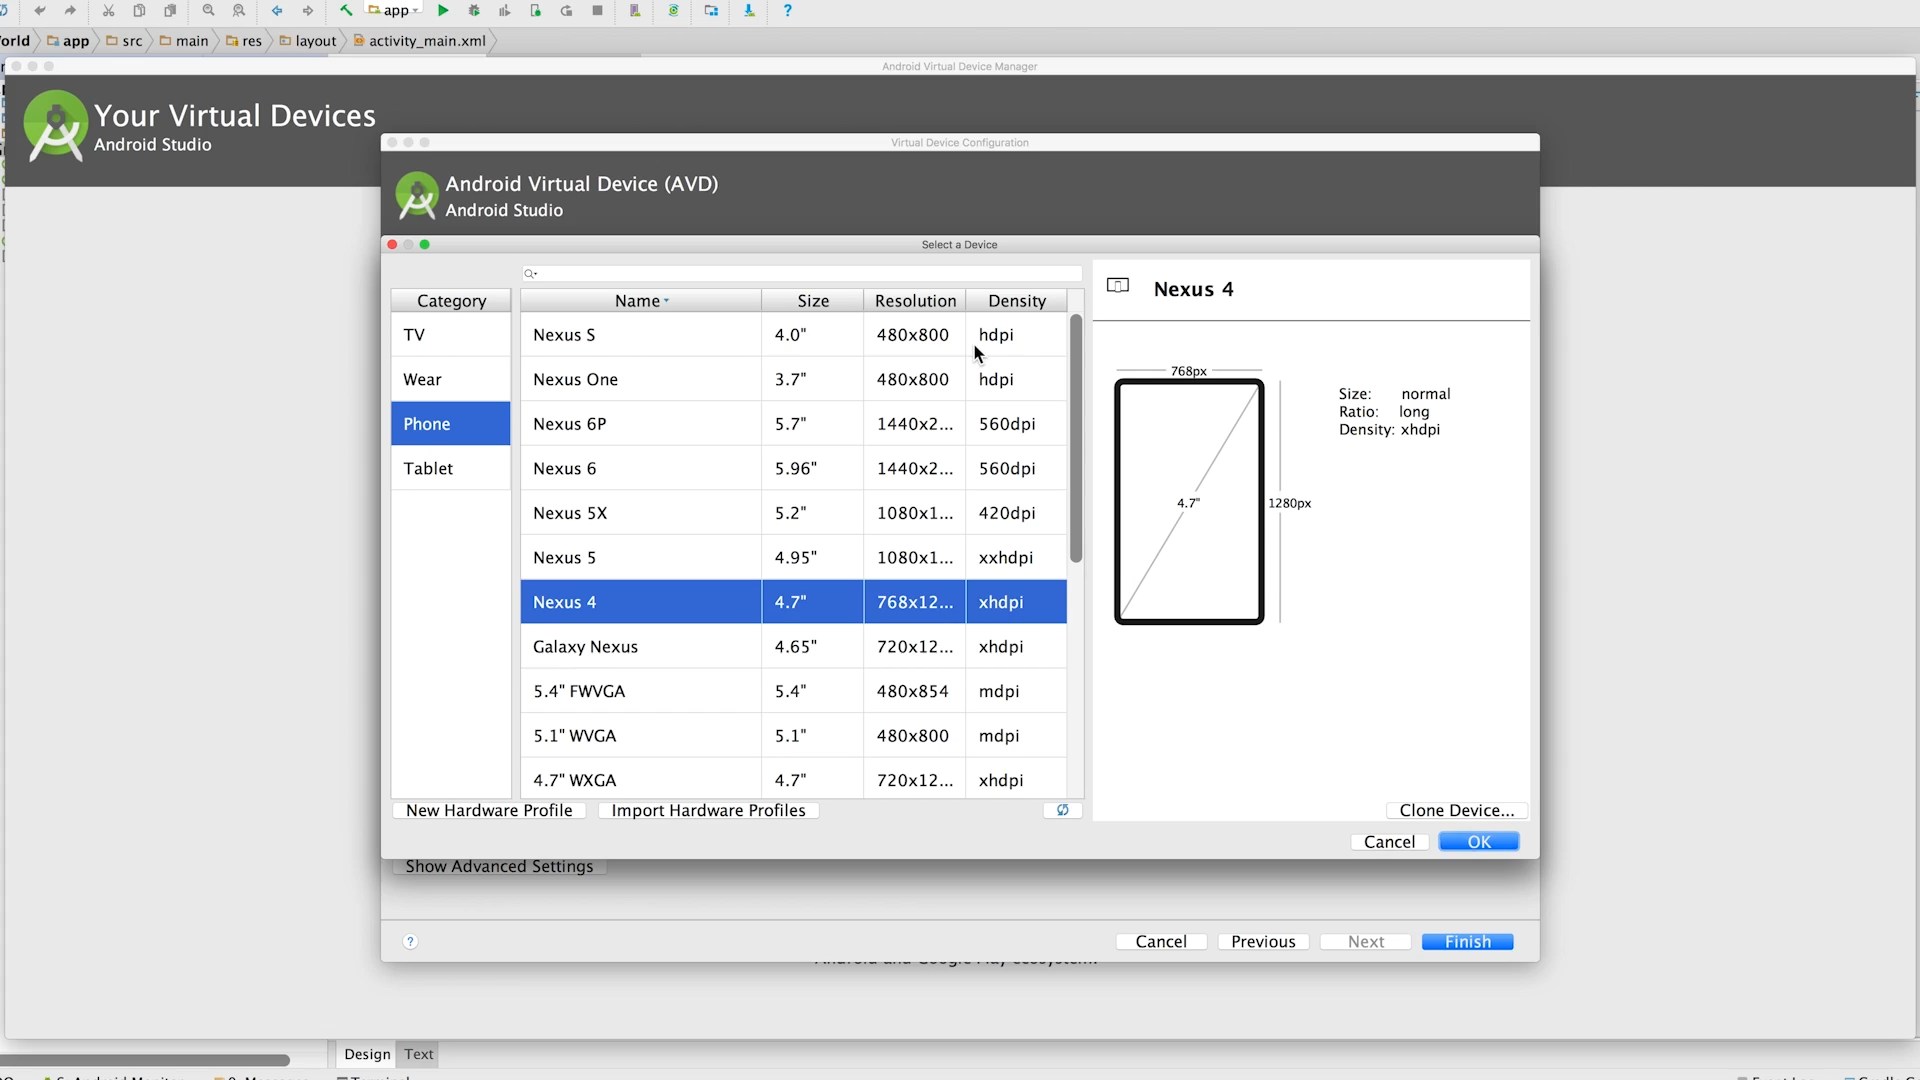
Task: Open the AVD Manager toolbar icon
Action: tap(635, 11)
